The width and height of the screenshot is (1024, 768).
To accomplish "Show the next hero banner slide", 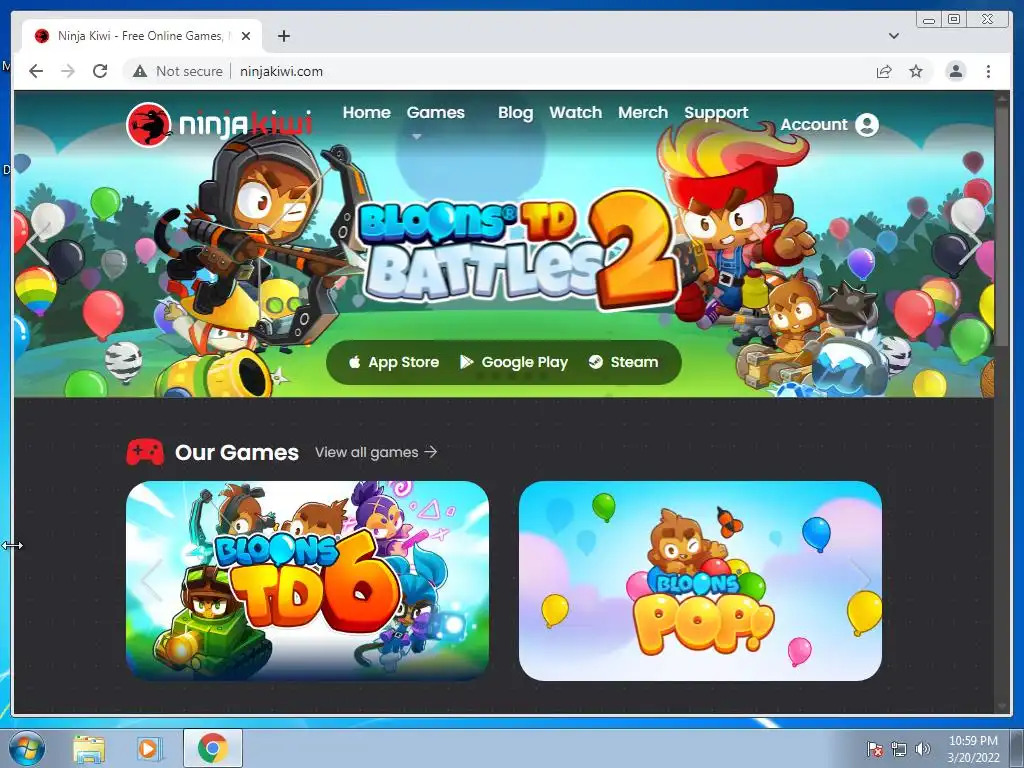I will pos(970,244).
